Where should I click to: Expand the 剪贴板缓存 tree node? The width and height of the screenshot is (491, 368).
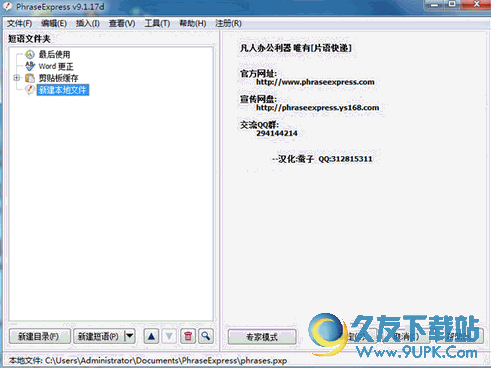tap(16, 78)
